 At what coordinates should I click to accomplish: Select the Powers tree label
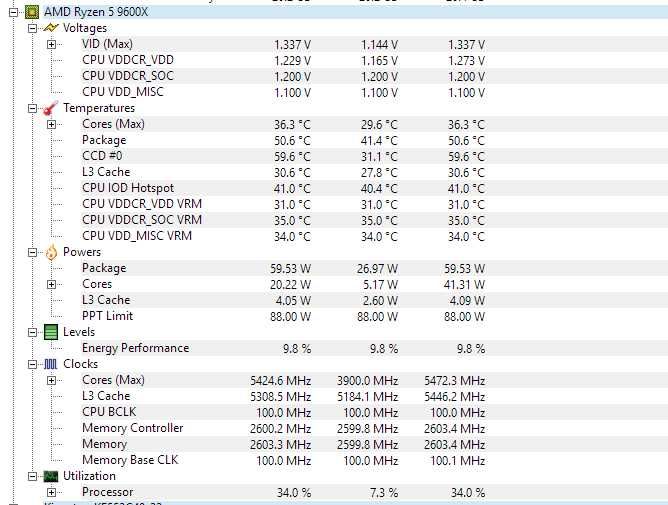pos(82,252)
